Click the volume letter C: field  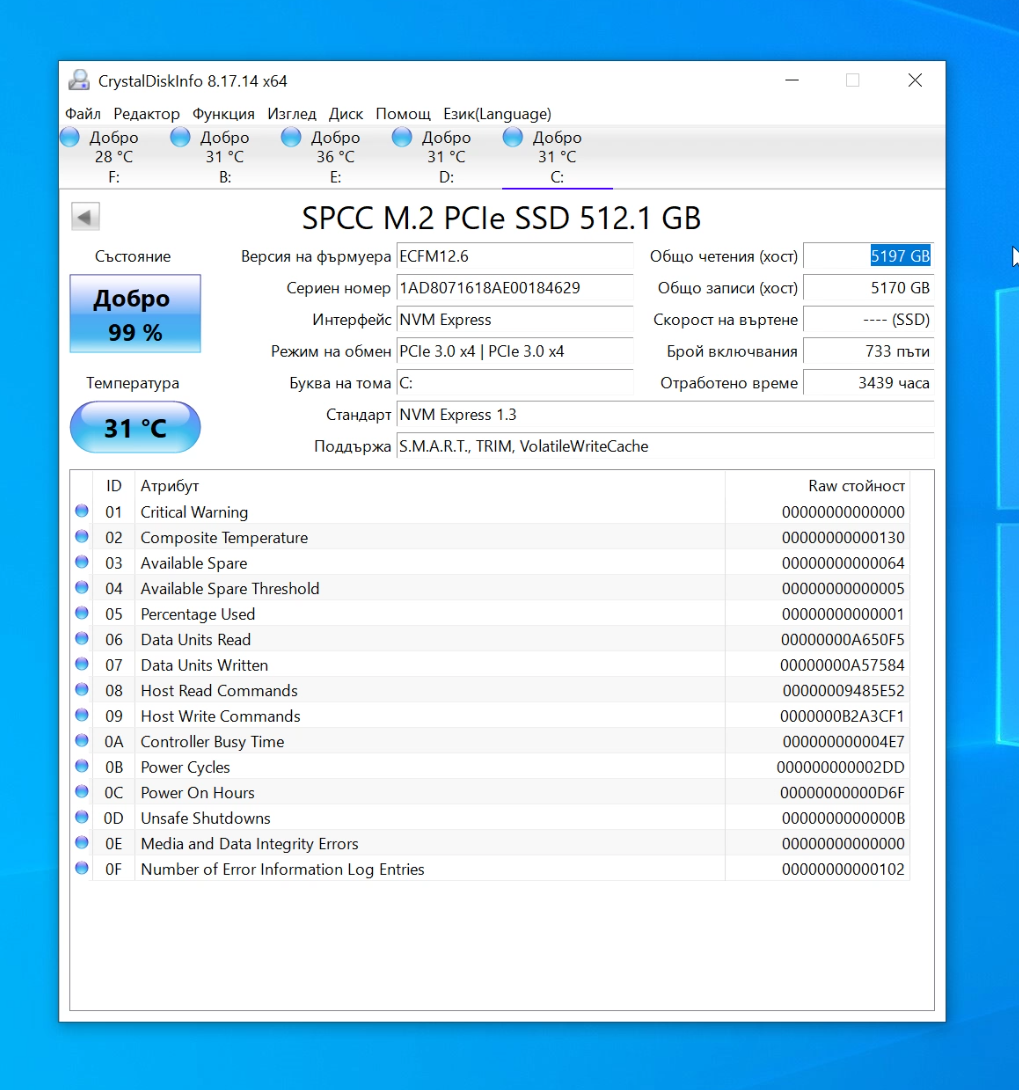514,383
